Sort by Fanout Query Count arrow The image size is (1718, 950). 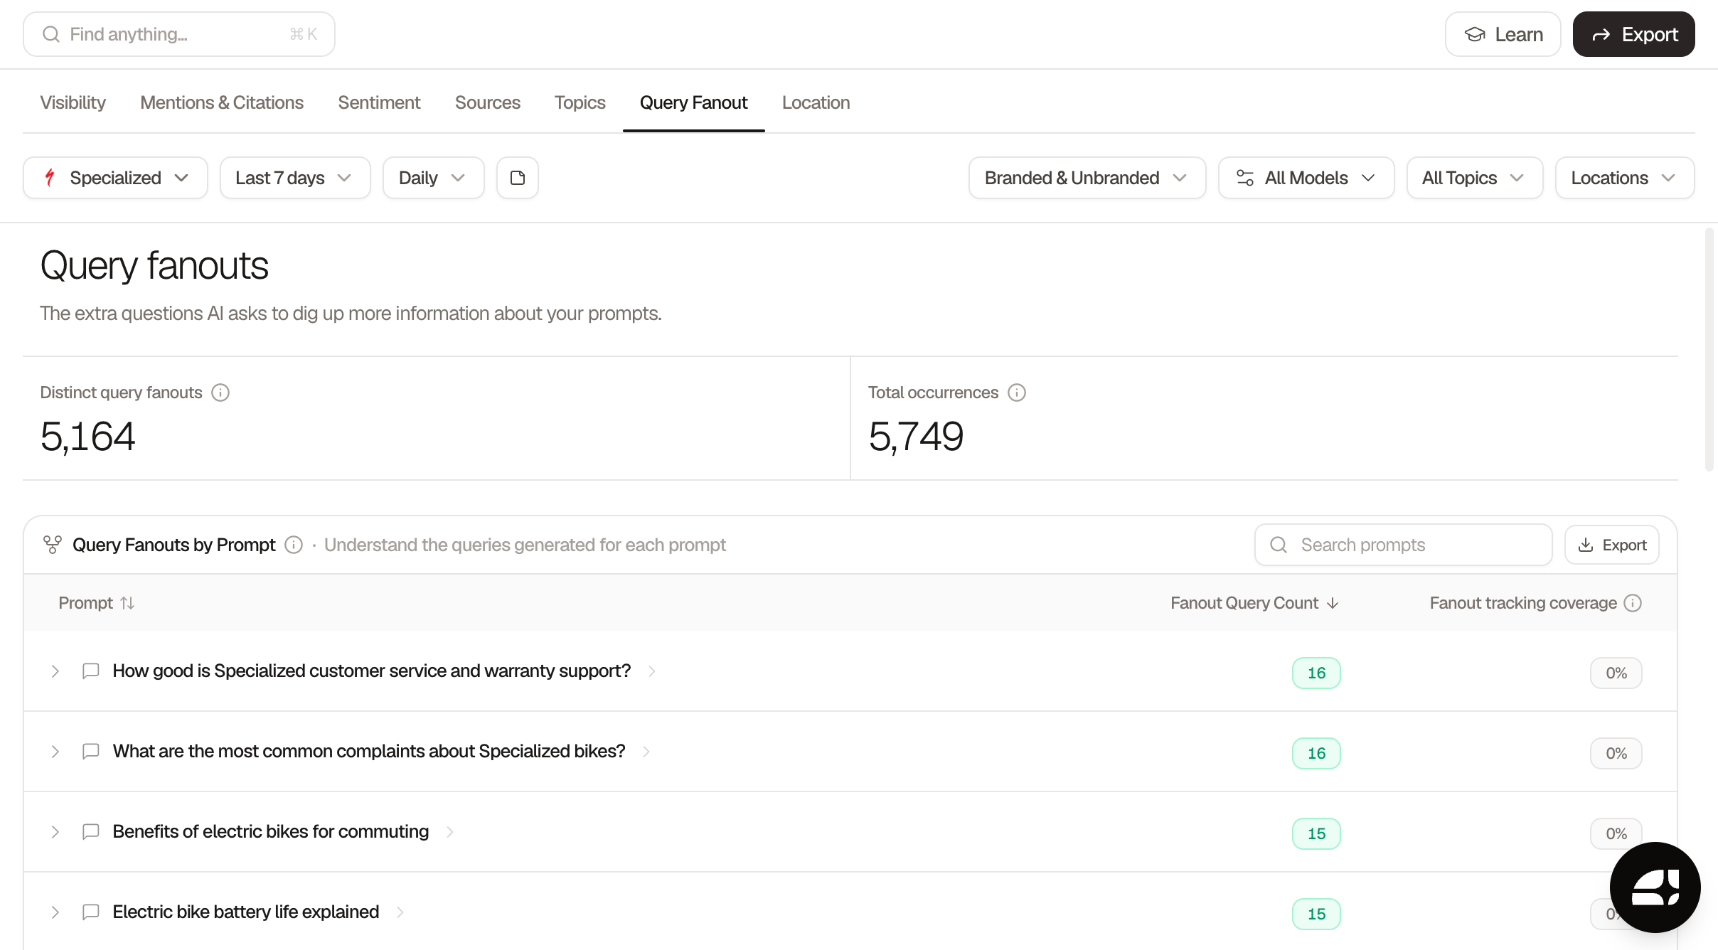(x=1332, y=603)
